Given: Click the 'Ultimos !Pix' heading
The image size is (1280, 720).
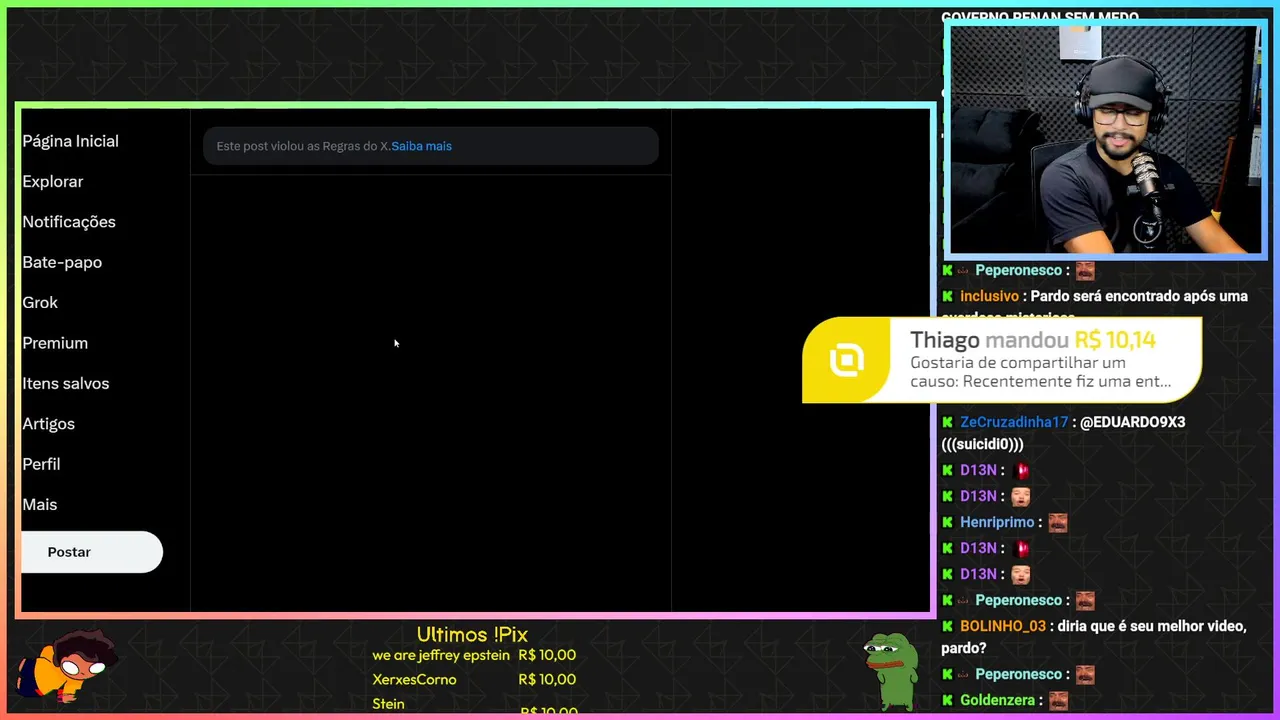Looking at the screenshot, I should [472, 635].
